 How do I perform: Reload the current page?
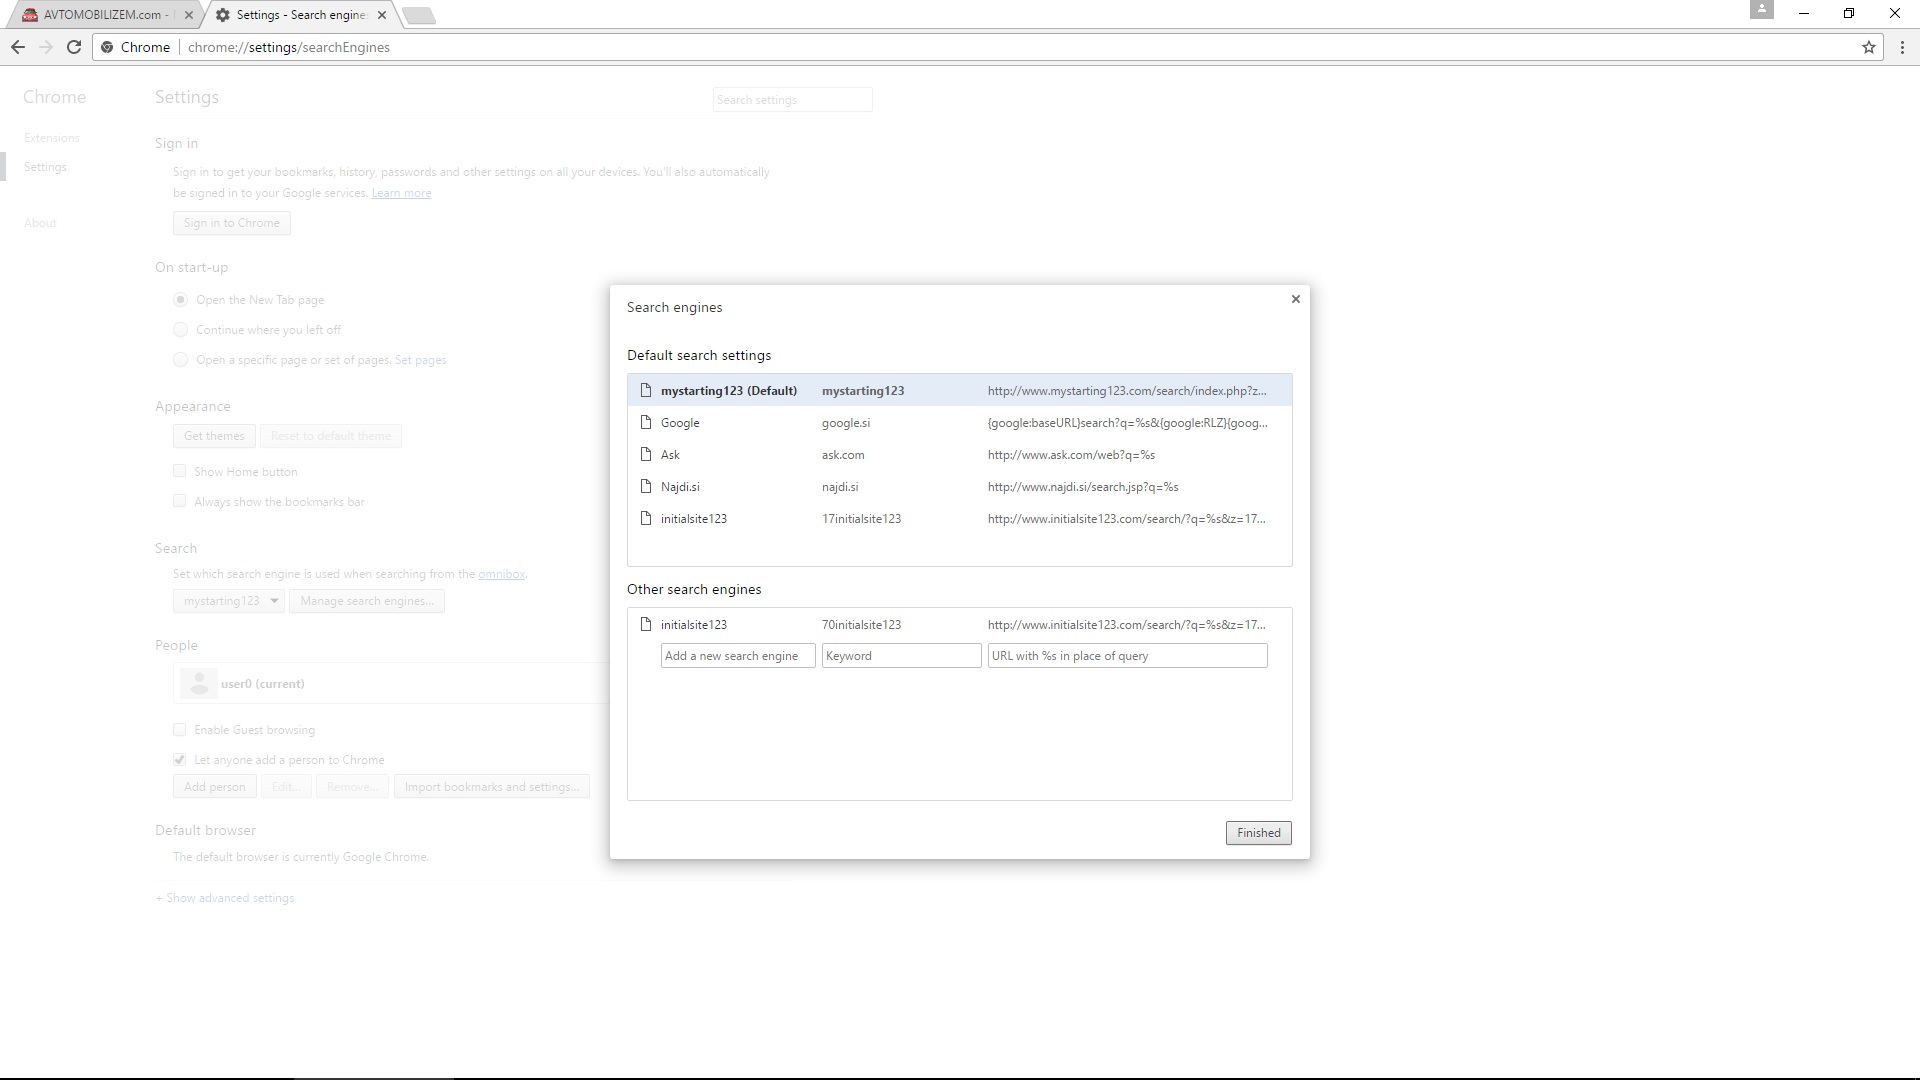pyautogui.click(x=74, y=47)
